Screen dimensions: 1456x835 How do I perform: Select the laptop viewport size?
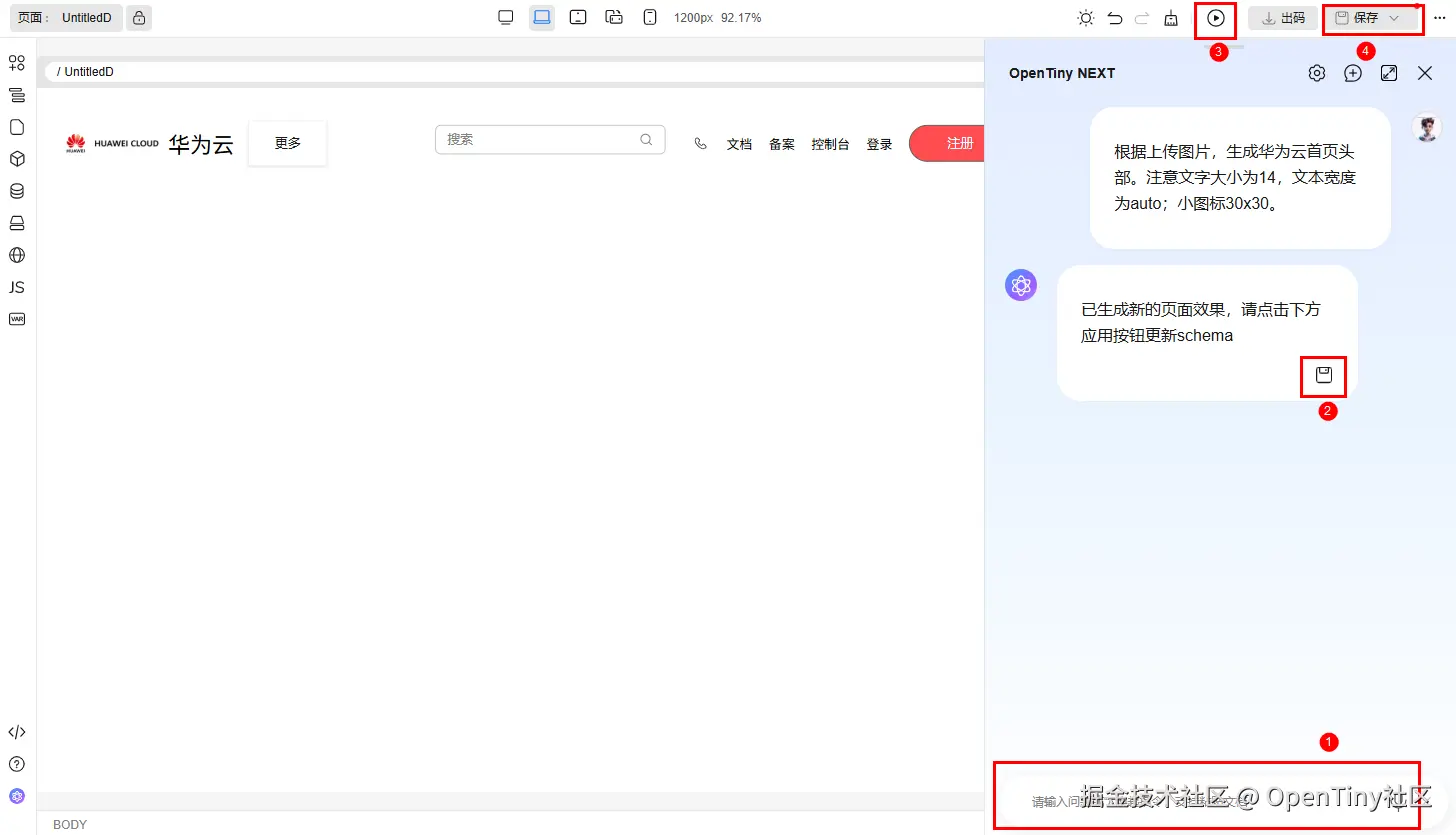coord(542,17)
